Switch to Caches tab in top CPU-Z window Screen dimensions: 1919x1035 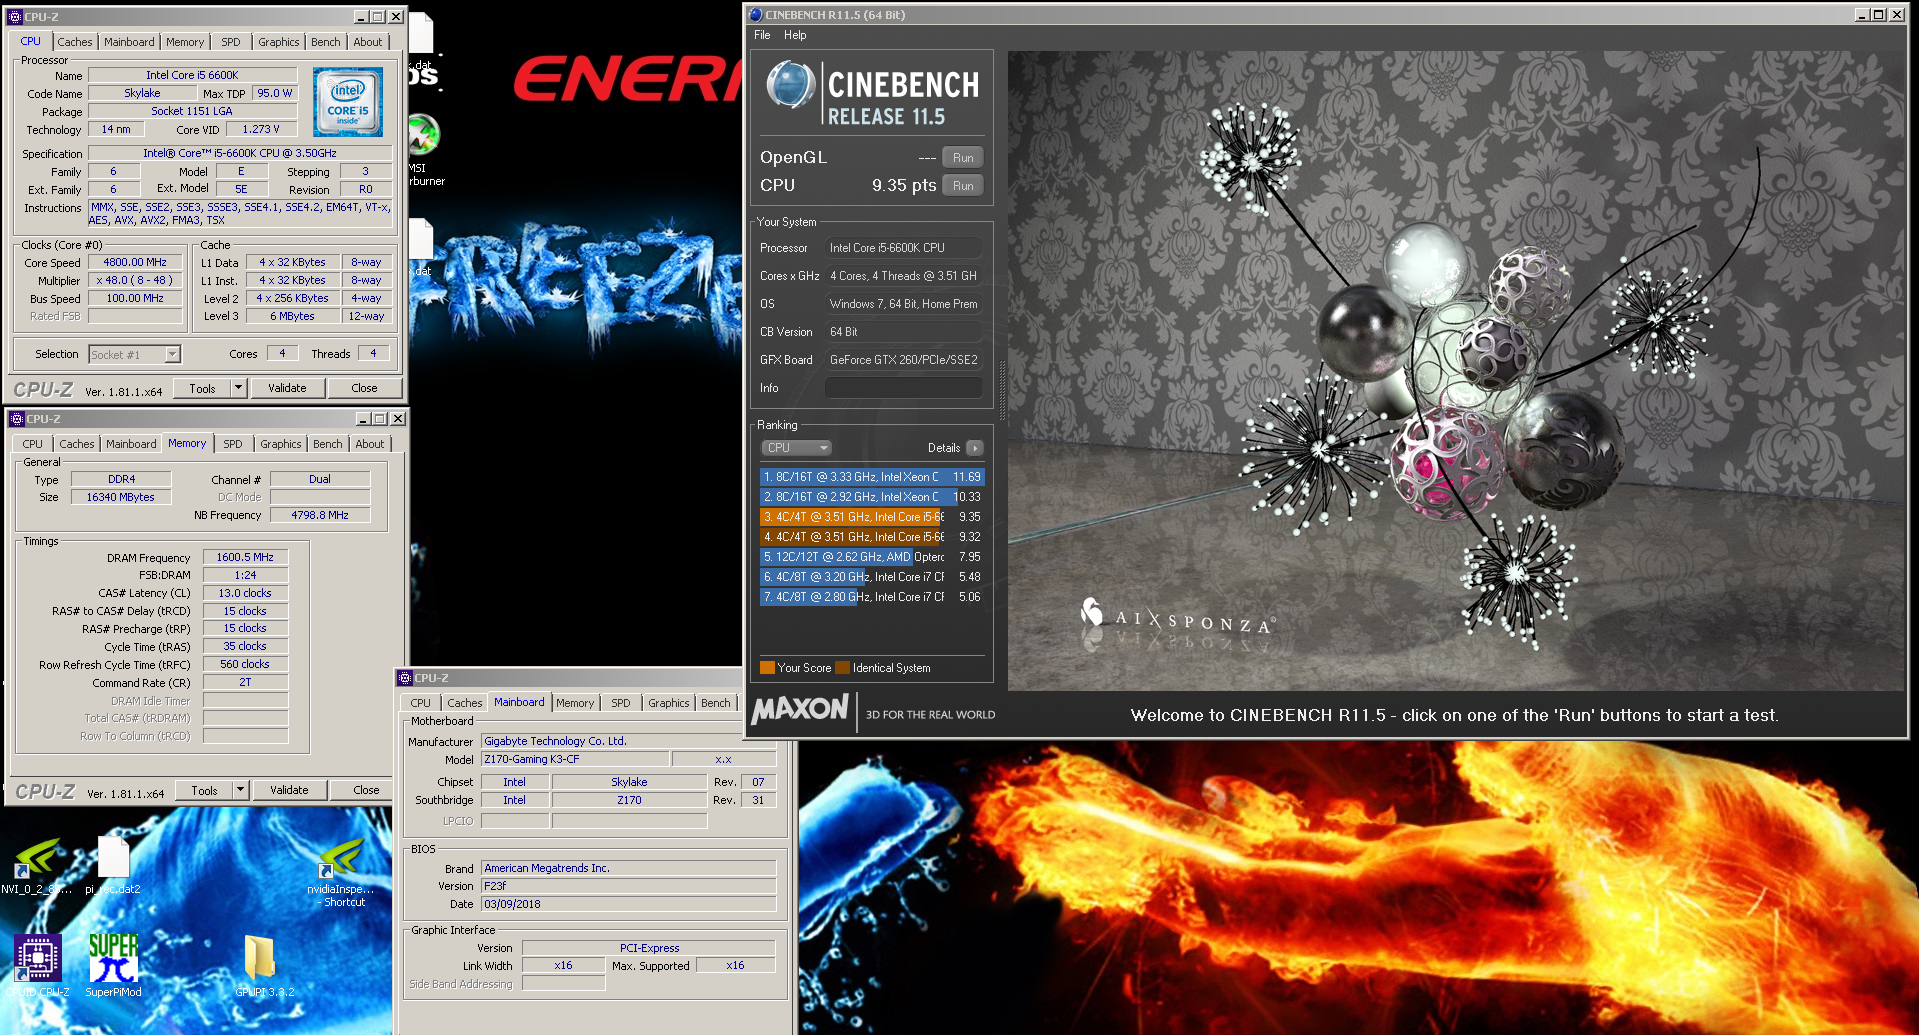(x=74, y=42)
